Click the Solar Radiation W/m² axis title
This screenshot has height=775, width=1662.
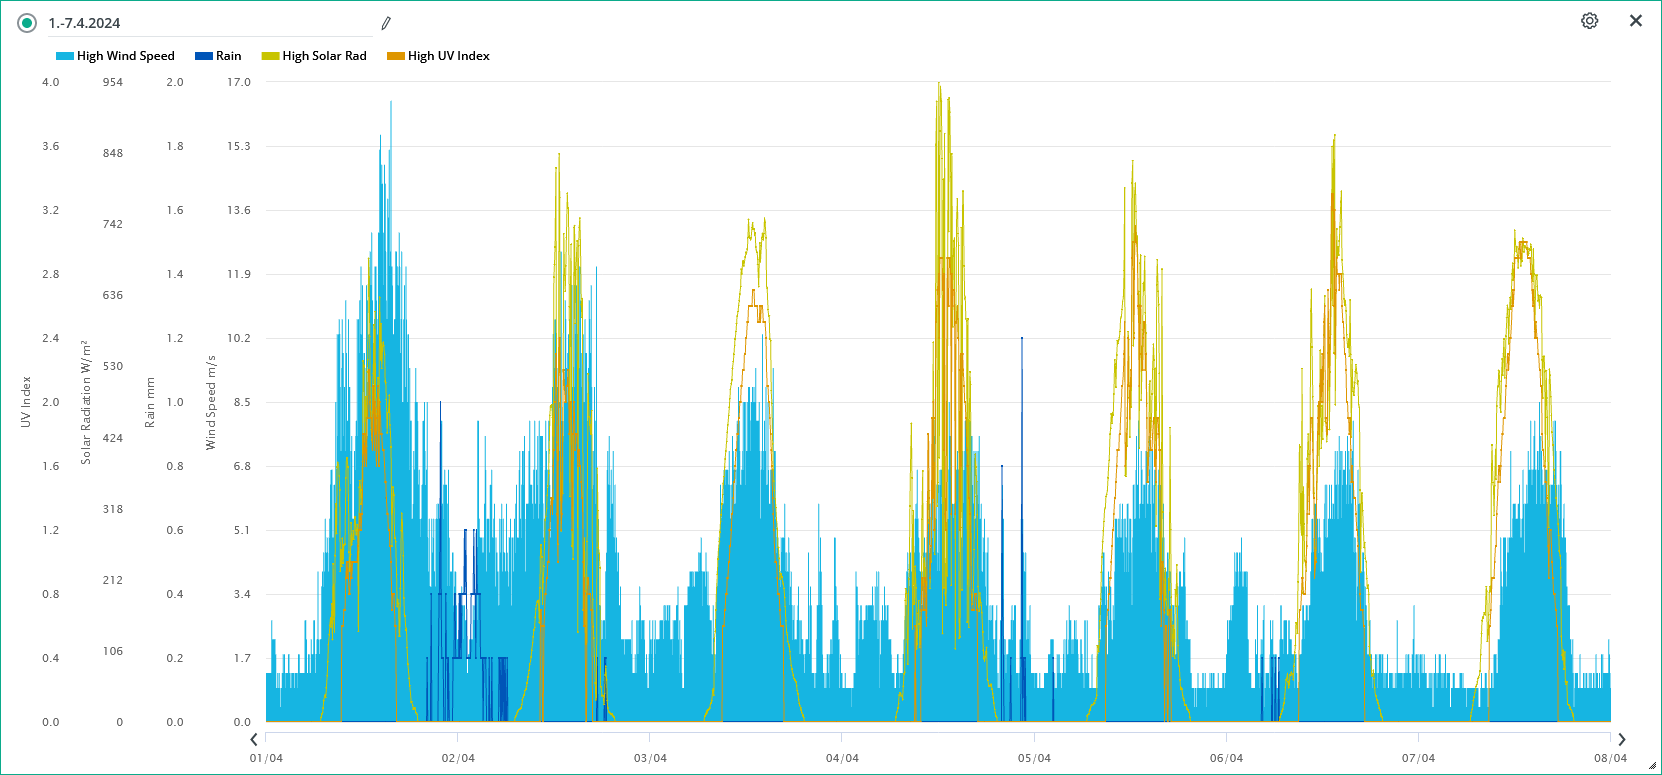(86, 402)
